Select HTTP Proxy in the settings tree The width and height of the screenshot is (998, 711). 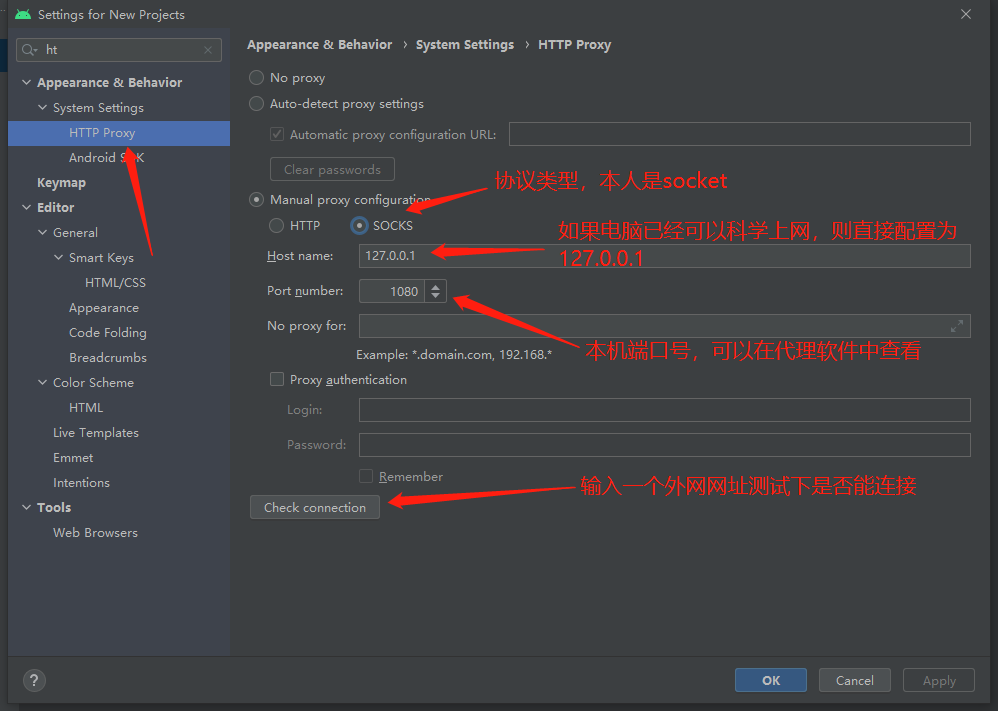119,133
